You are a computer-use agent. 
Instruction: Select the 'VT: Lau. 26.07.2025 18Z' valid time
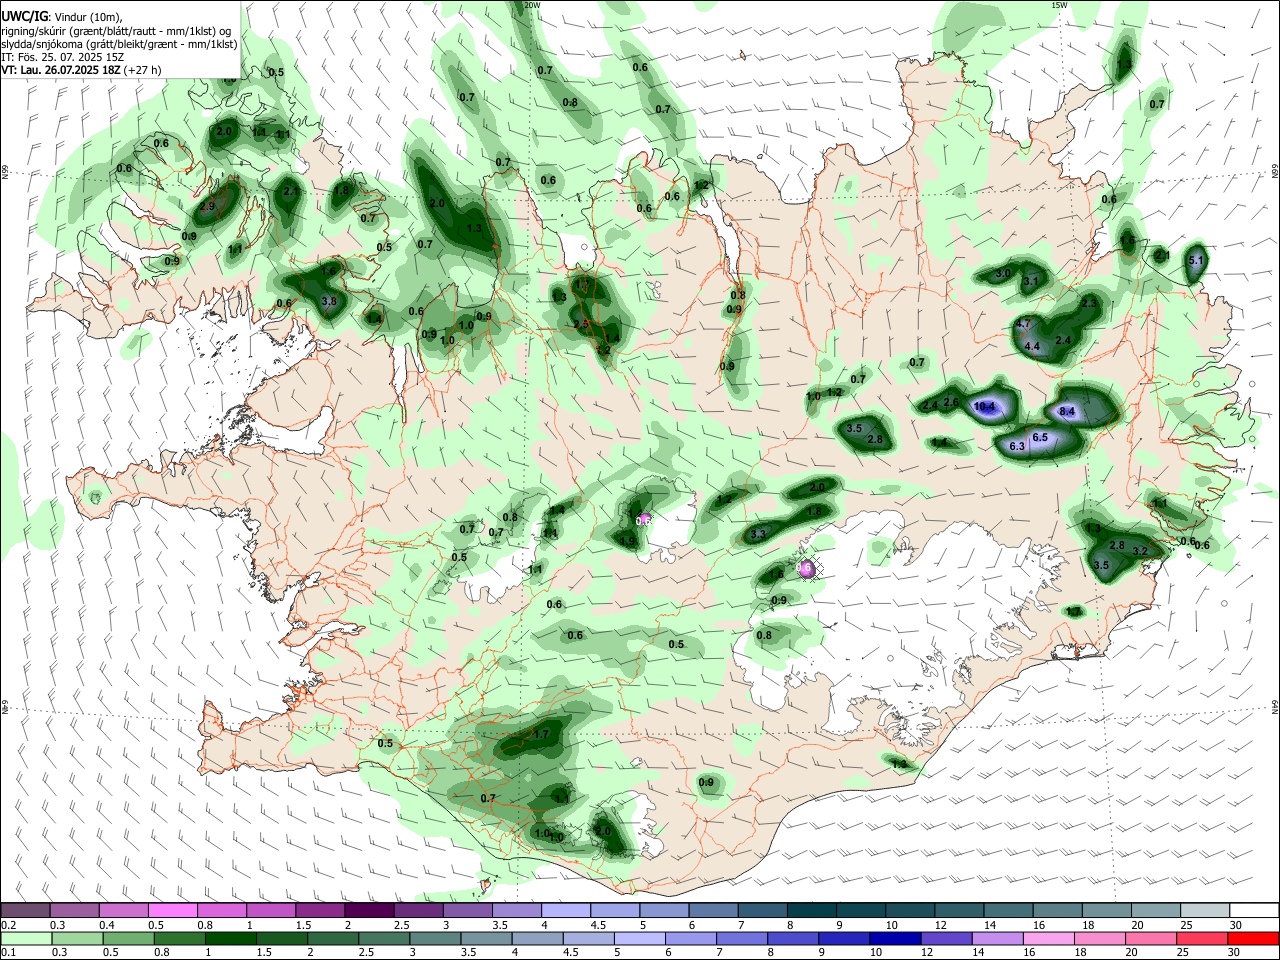coord(61,70)
